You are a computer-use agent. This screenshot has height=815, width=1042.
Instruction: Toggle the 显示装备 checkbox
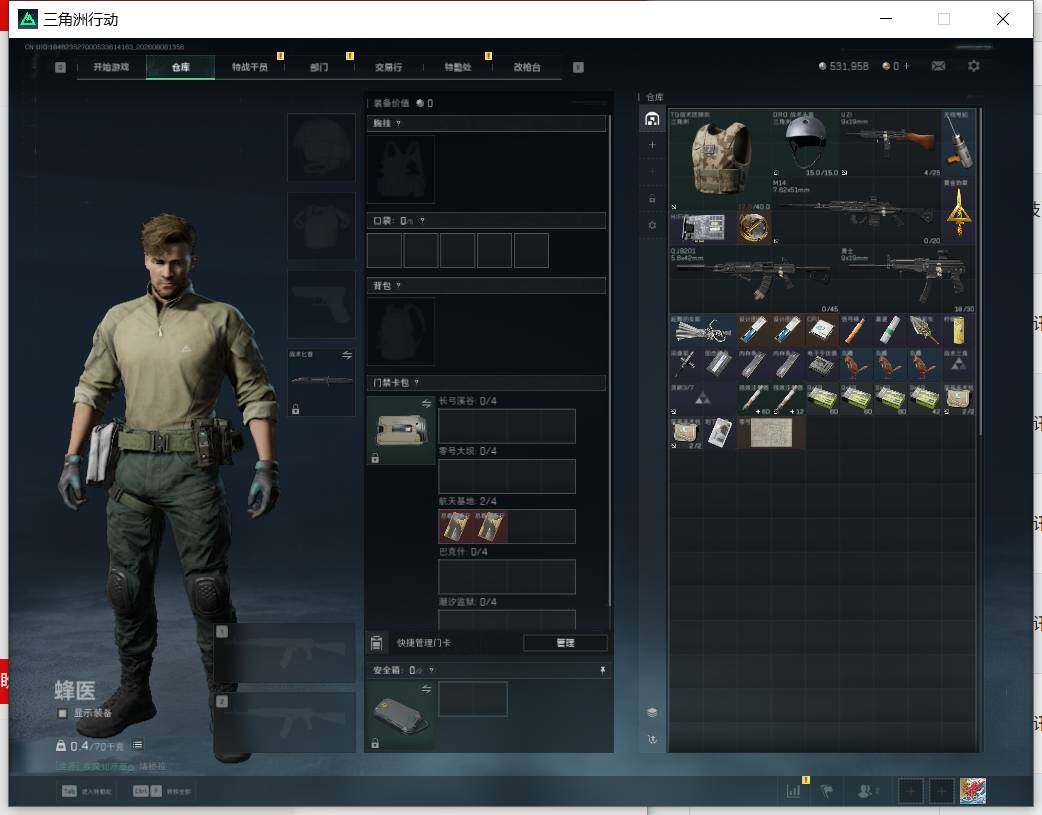pos(62,713)
